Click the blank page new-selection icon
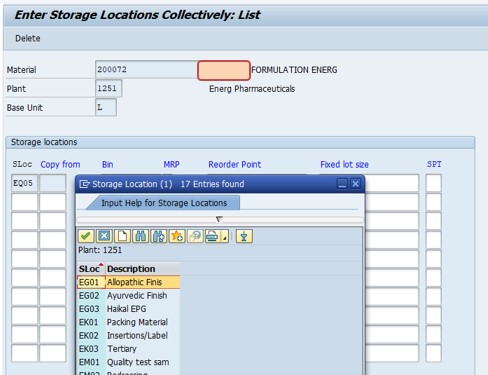The height and width of the screenshot is (375, 488). [x=122, y=236]
